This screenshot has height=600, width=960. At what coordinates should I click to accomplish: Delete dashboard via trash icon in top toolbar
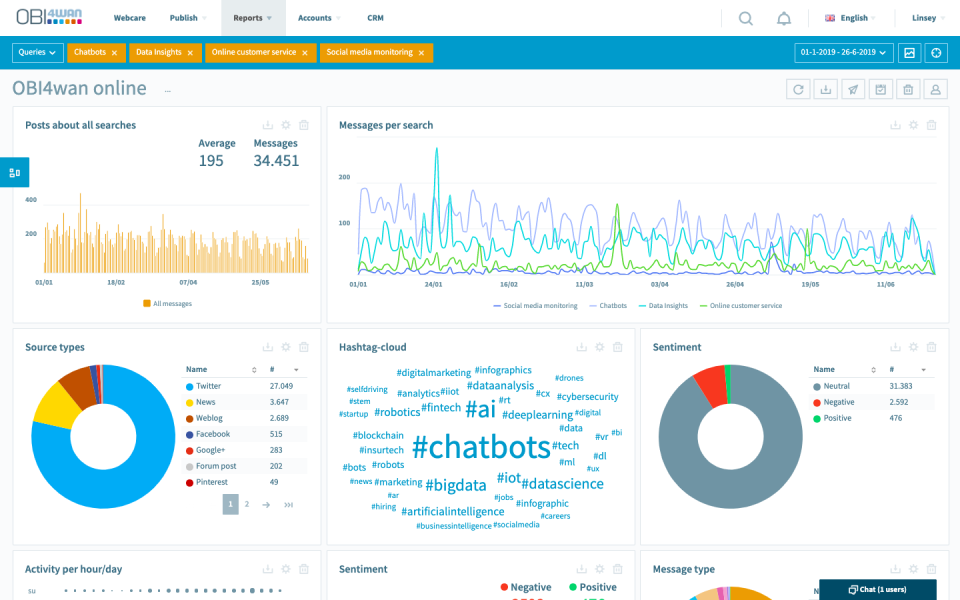pos(908,89)
